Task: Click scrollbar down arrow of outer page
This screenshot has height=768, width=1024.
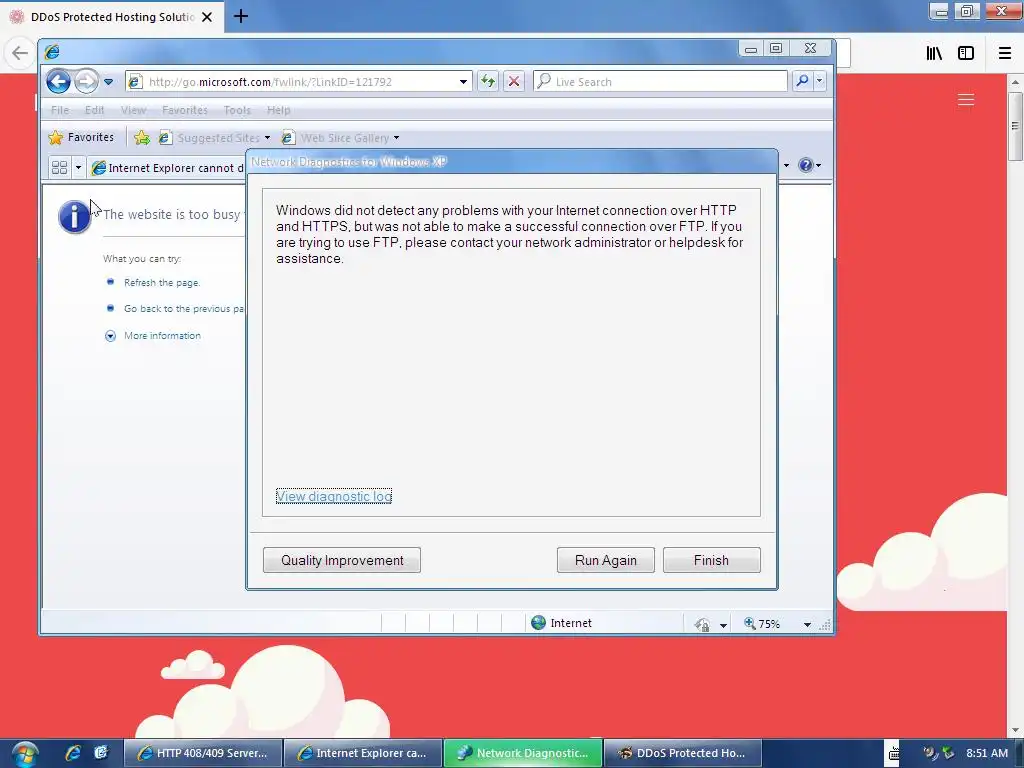Action: click(1015, 729)
